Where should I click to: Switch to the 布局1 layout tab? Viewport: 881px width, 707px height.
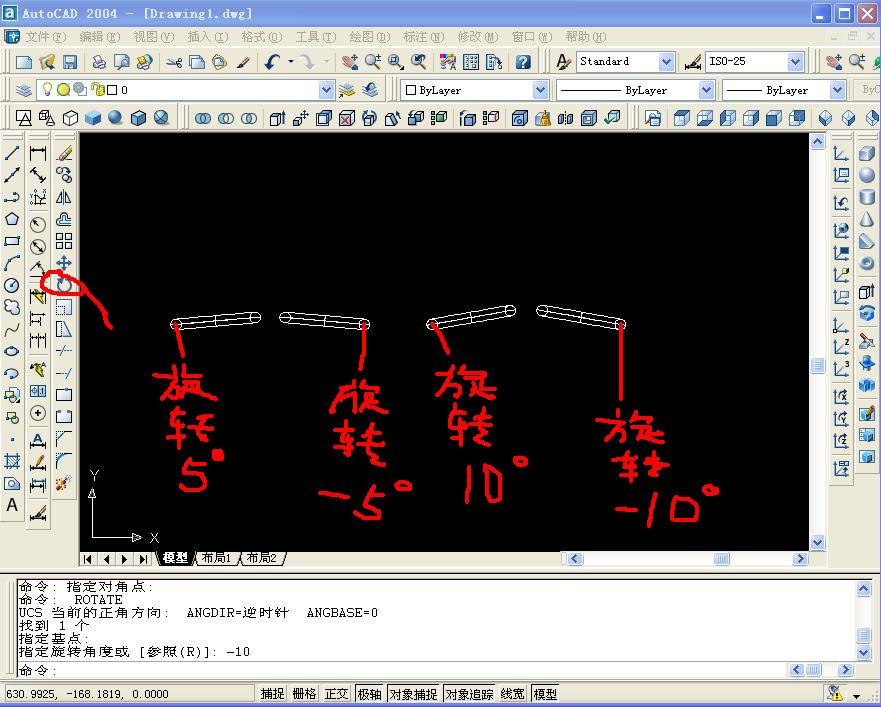coord(216,558)
